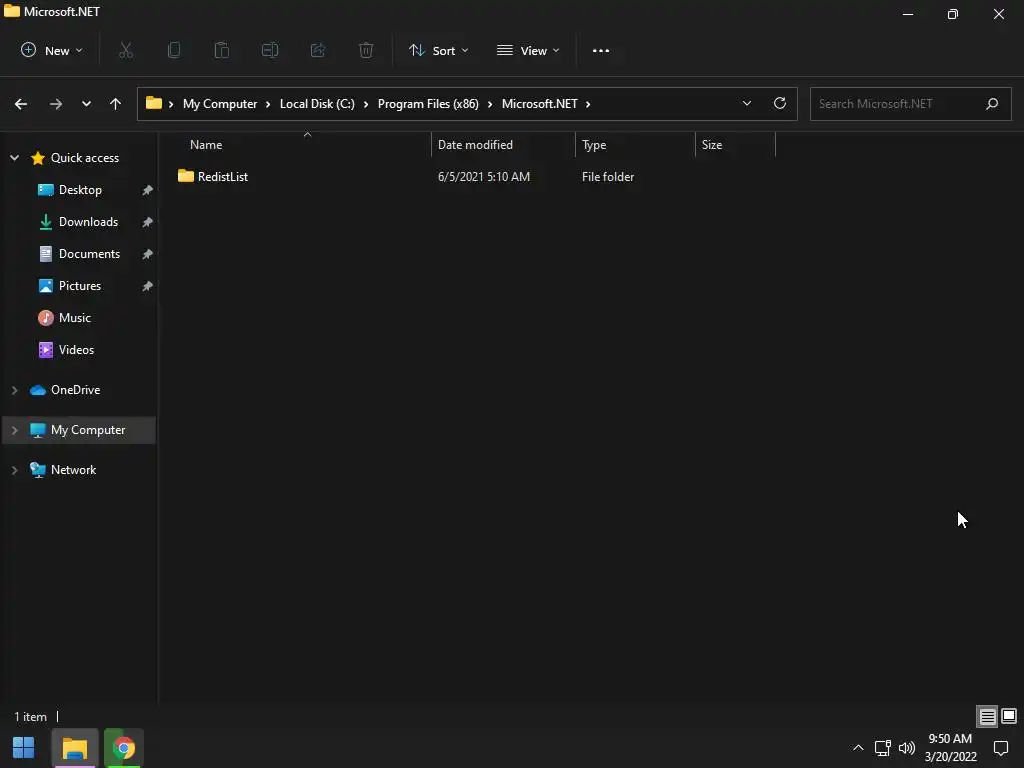
Task: Open the Sort dropdown
Action: click(x=438, y=50)
